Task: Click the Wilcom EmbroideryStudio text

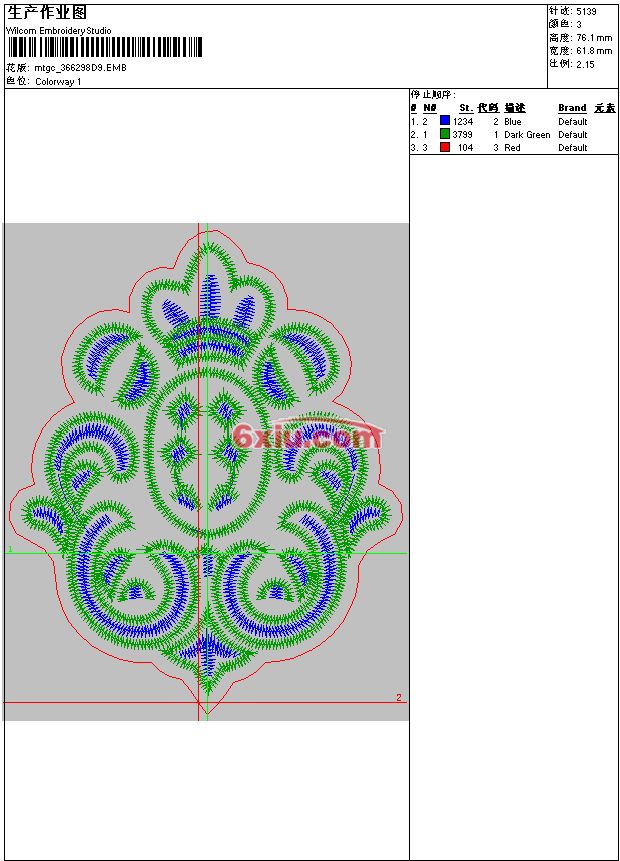Action: pyautogui.click(x=59, y=31)
